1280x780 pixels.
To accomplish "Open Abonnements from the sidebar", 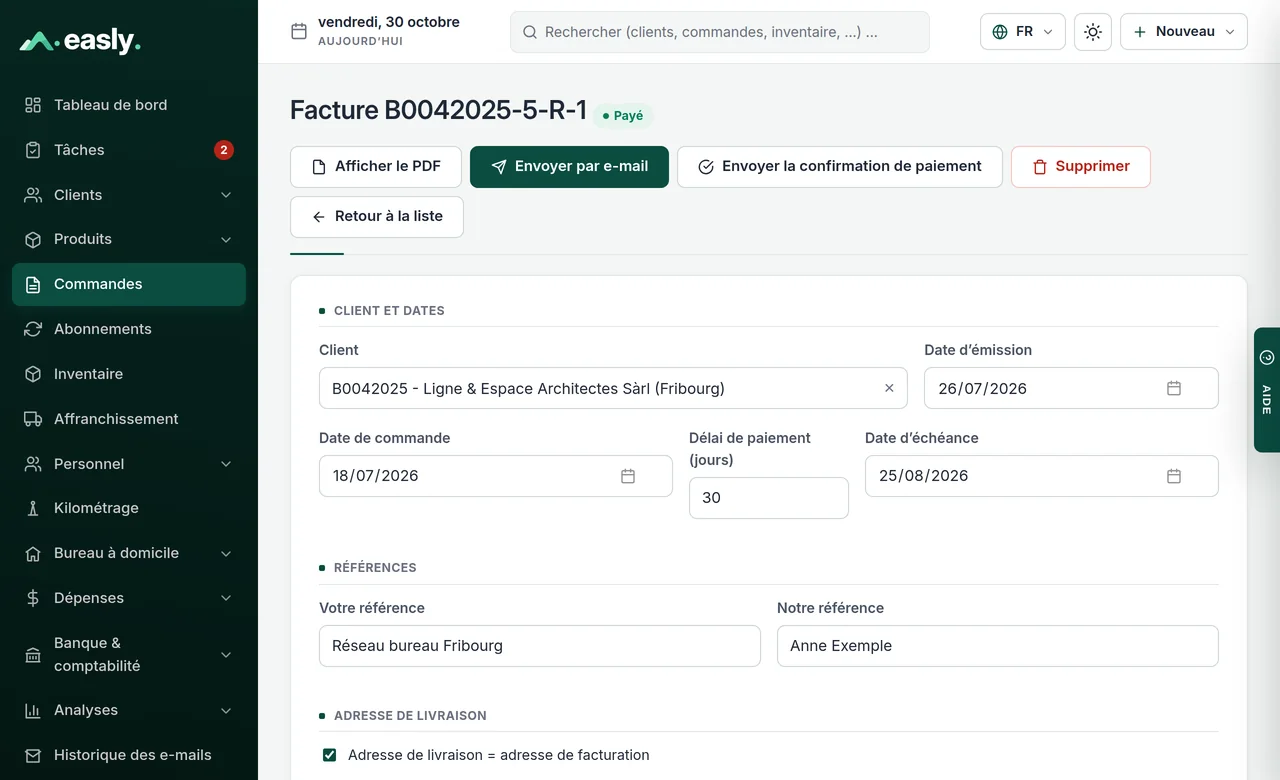I will click(x=129, y=329).
